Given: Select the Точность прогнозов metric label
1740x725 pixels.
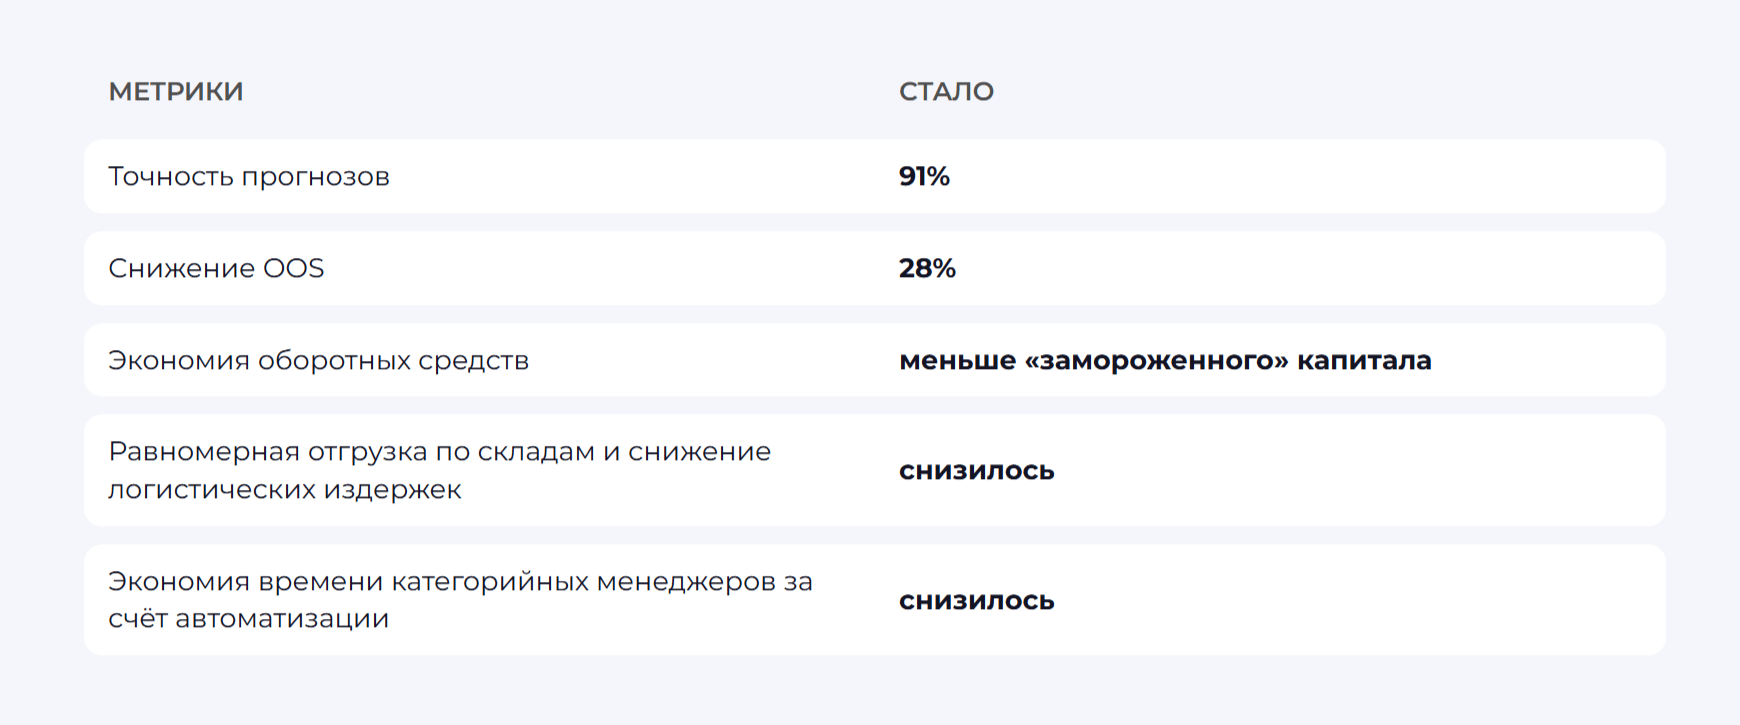Looking at the screenshot, I should (x=249, y=176).
